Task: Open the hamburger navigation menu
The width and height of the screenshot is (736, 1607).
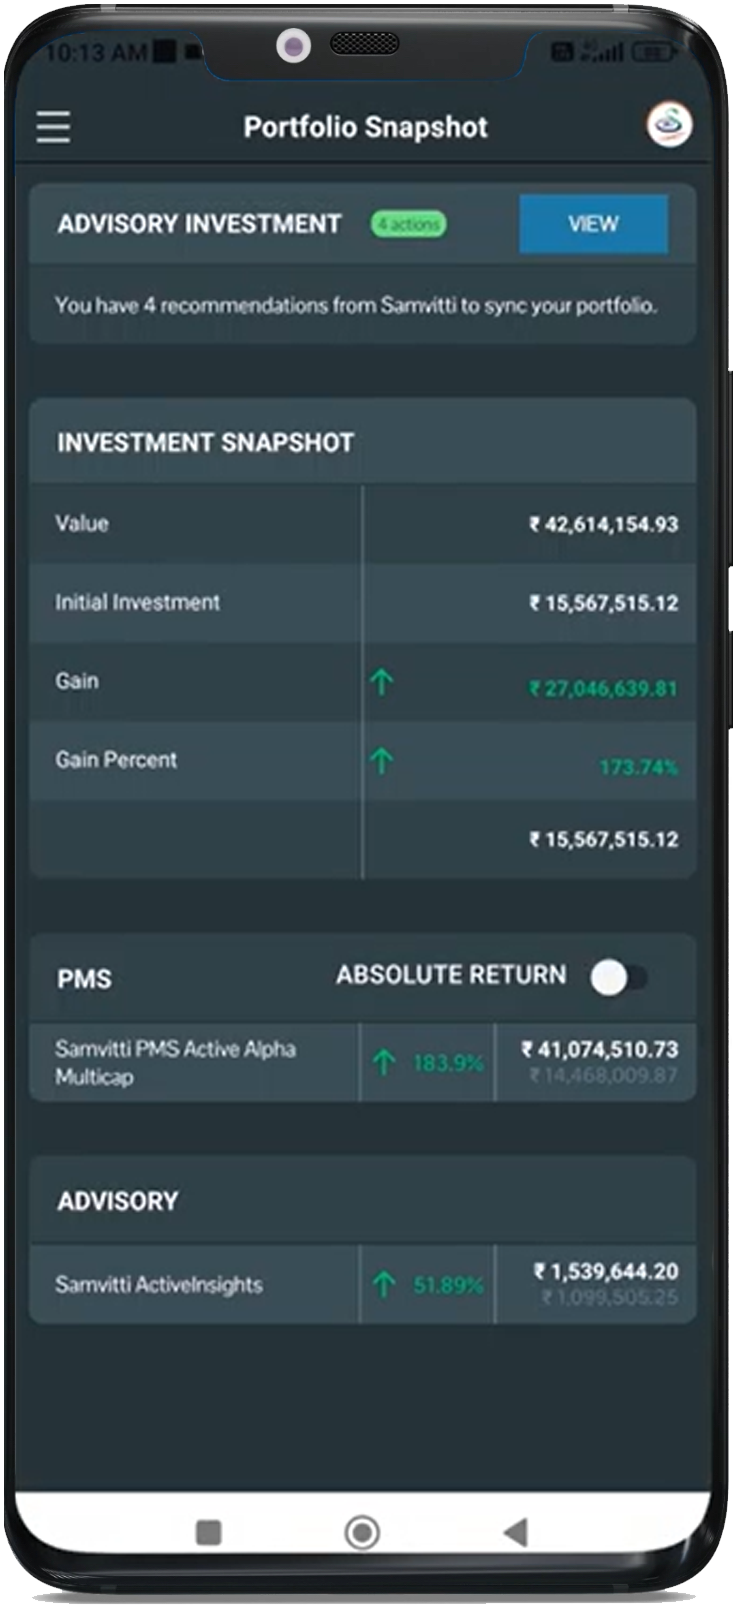Action: pyautogui.click(x=53, y=127)
